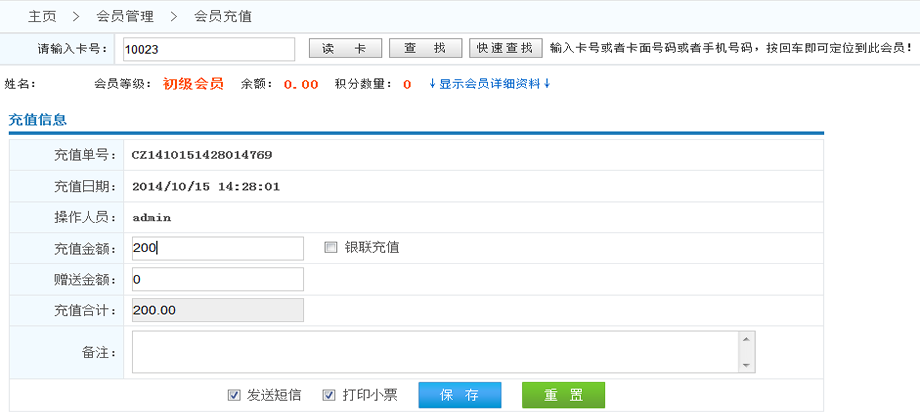Save the recharge with 保存
Screen dimensions: 921x419
click(459, 395)
